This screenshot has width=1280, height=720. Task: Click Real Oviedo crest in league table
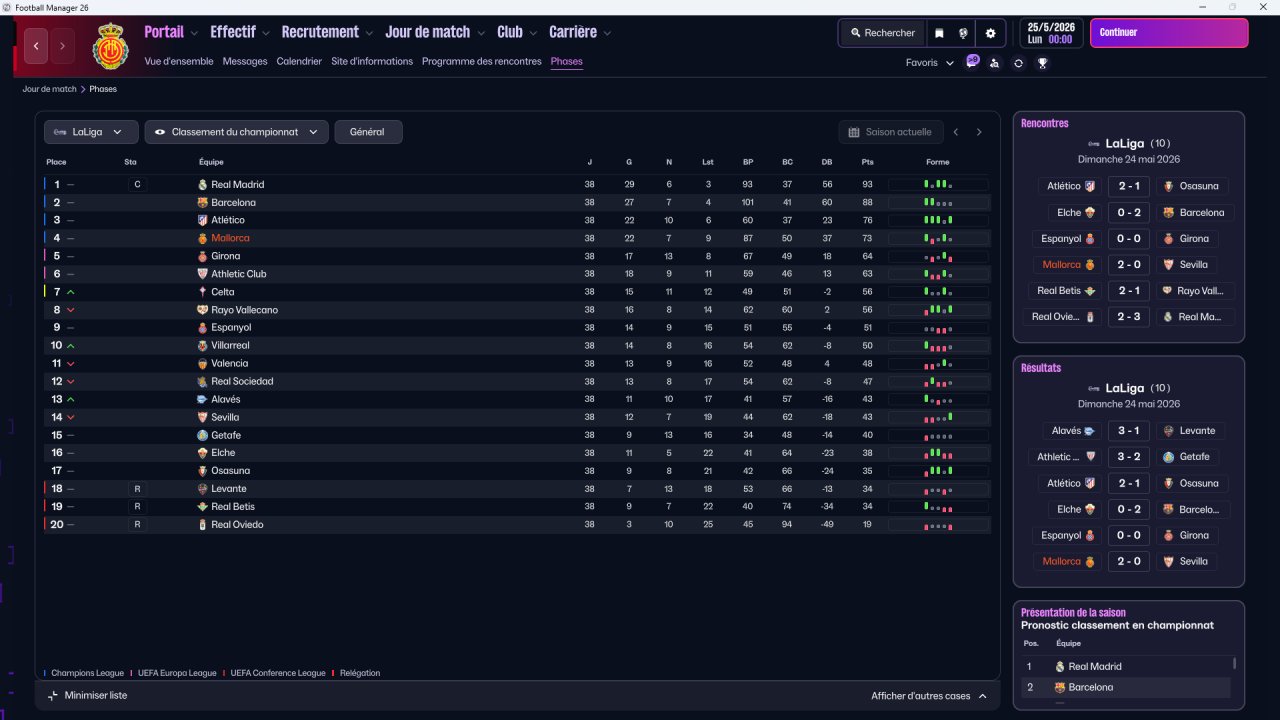(203, 524)
